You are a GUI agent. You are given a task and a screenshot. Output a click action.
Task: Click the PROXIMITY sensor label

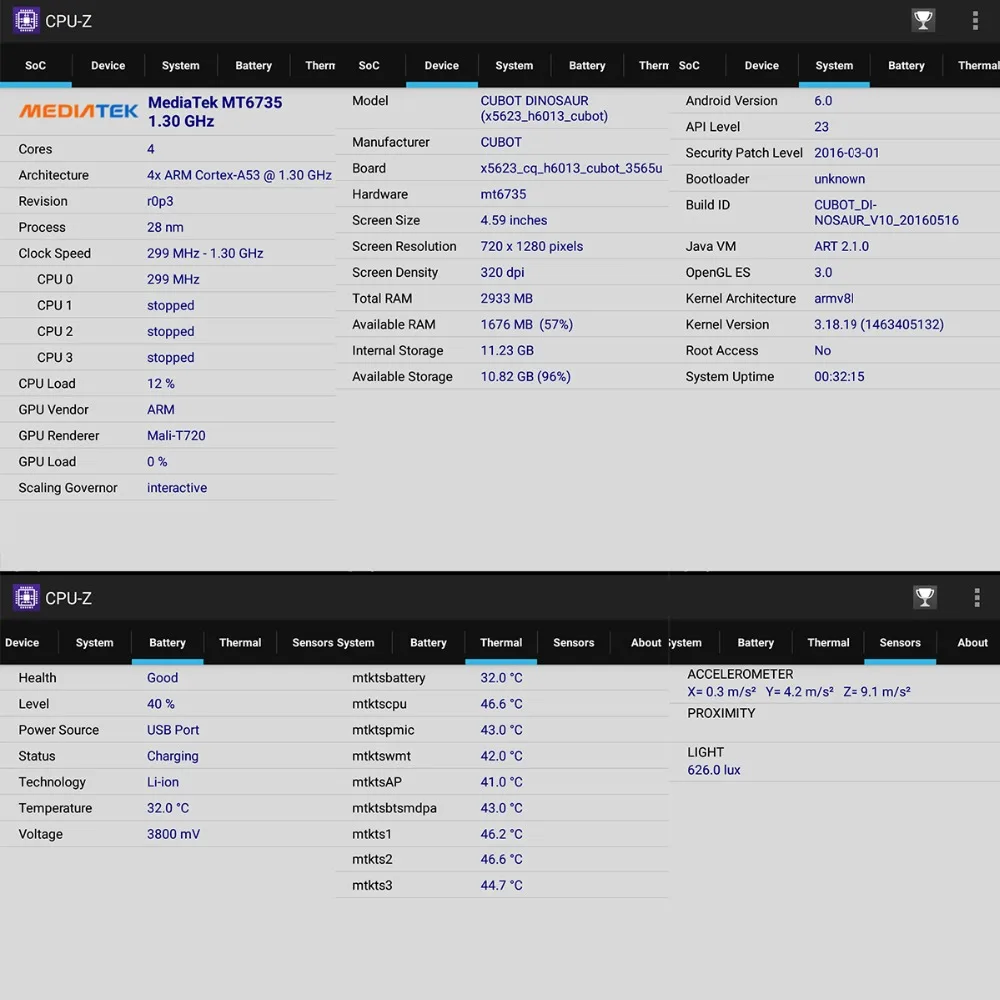[721, 714]
